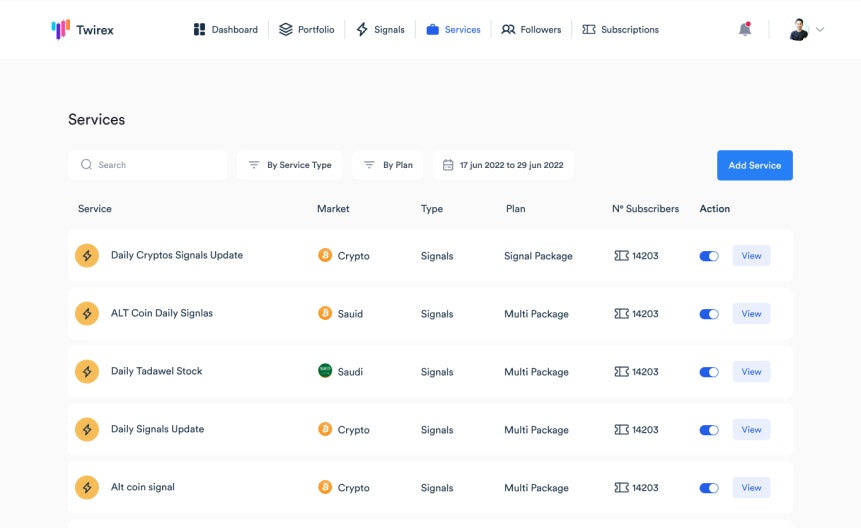Viewport: 861px width, 528px height.
Task: Toggle the Daily Signals Update switch
Action: click(x=709, y=430)
